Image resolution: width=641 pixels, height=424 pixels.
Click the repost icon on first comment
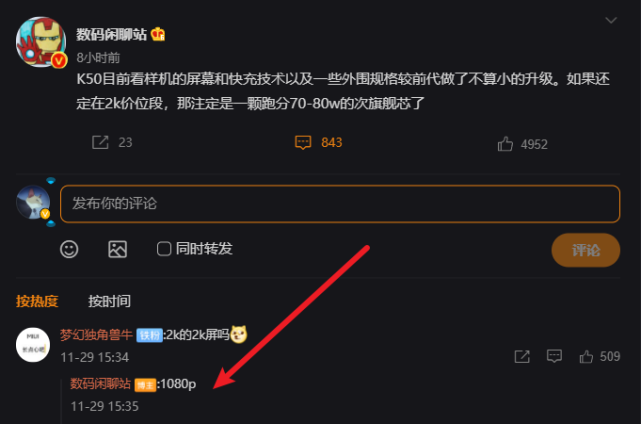(522, 357)
